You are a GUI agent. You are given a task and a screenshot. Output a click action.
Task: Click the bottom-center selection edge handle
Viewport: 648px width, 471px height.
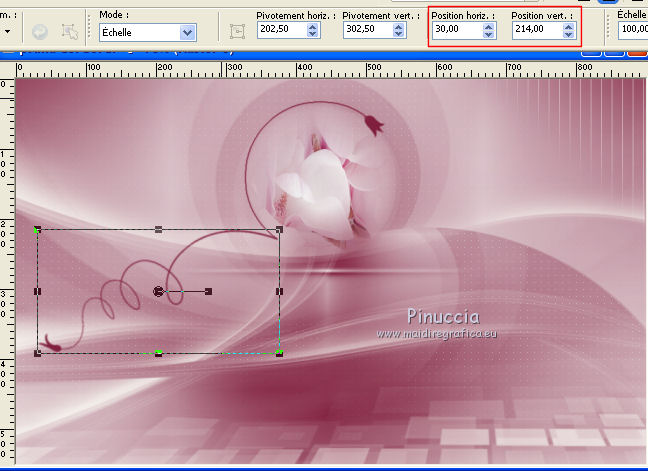click(x=158, y=353)
